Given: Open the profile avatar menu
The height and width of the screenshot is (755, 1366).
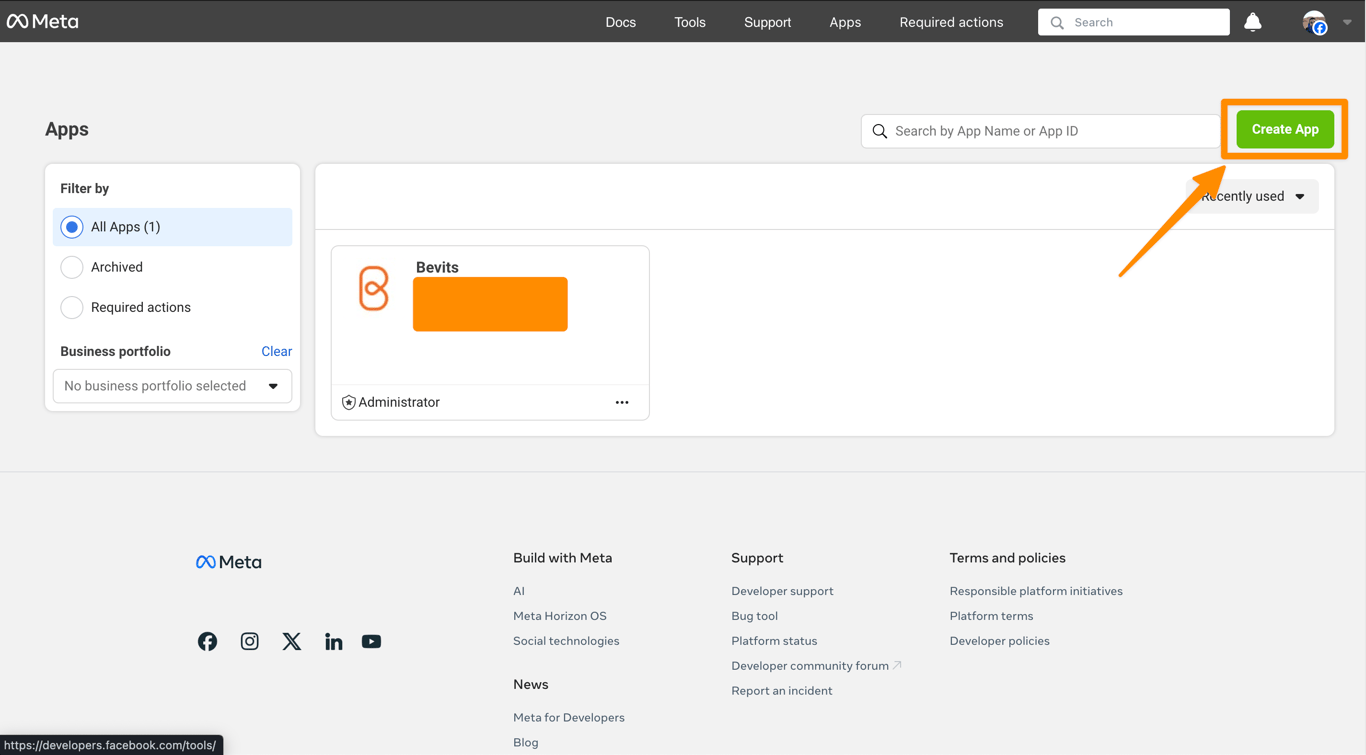Looking at the screenshot, I should [x=1314, y=22].
